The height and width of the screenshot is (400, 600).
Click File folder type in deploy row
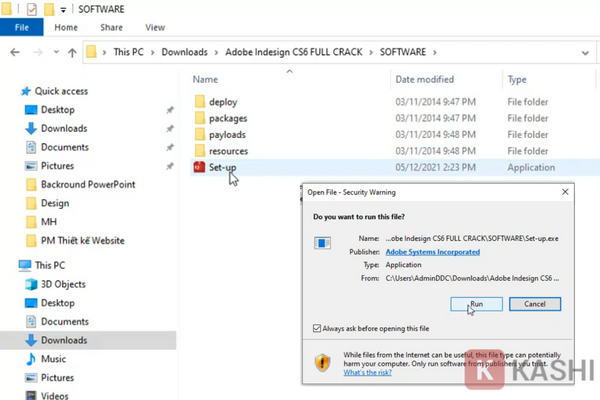pos(528,102)
